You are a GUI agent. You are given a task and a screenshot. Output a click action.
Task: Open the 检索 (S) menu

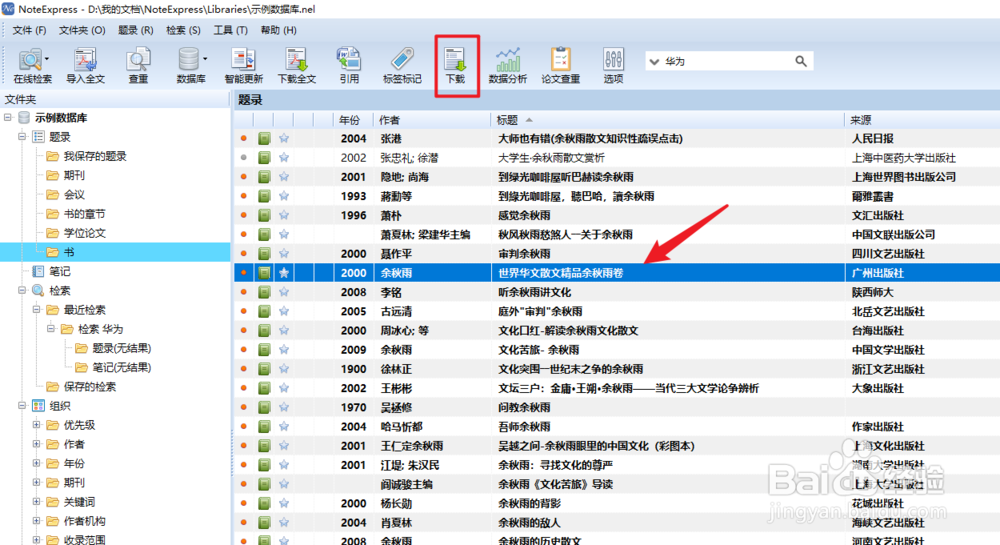click(x=183, y=30)
